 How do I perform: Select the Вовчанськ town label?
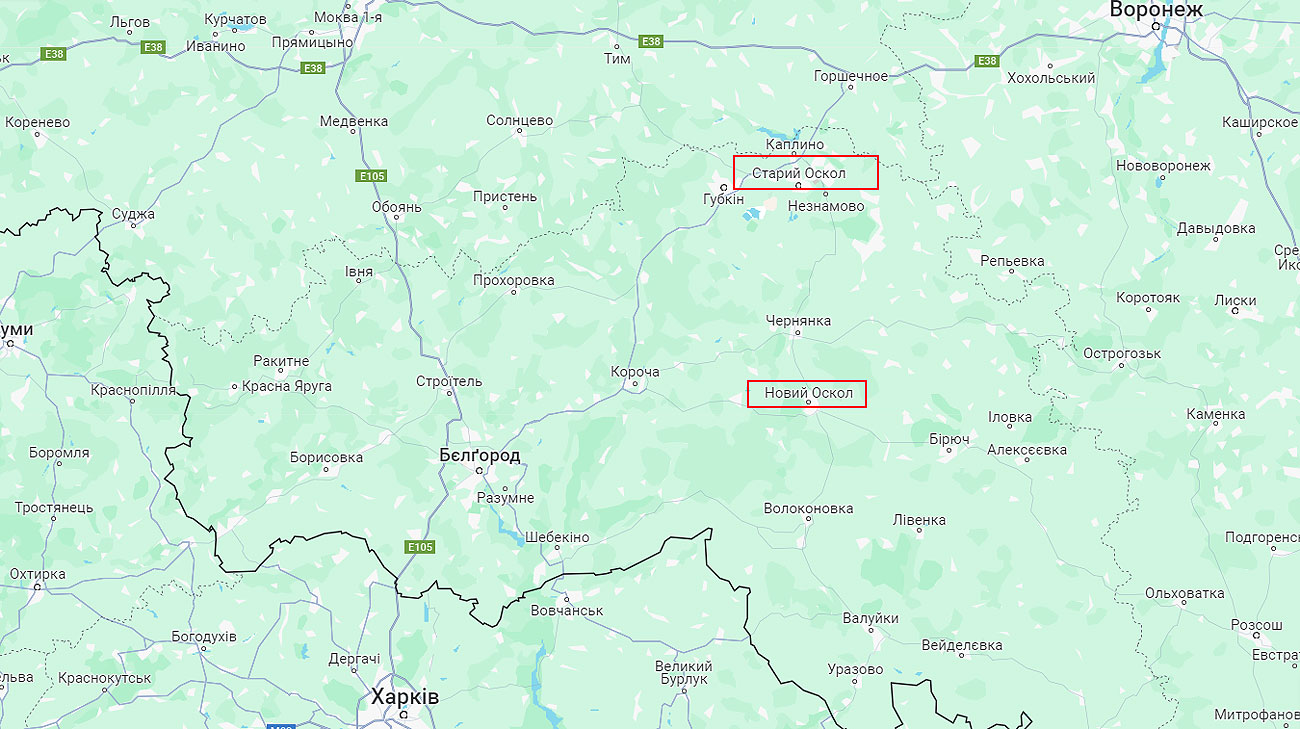point(567,610)
